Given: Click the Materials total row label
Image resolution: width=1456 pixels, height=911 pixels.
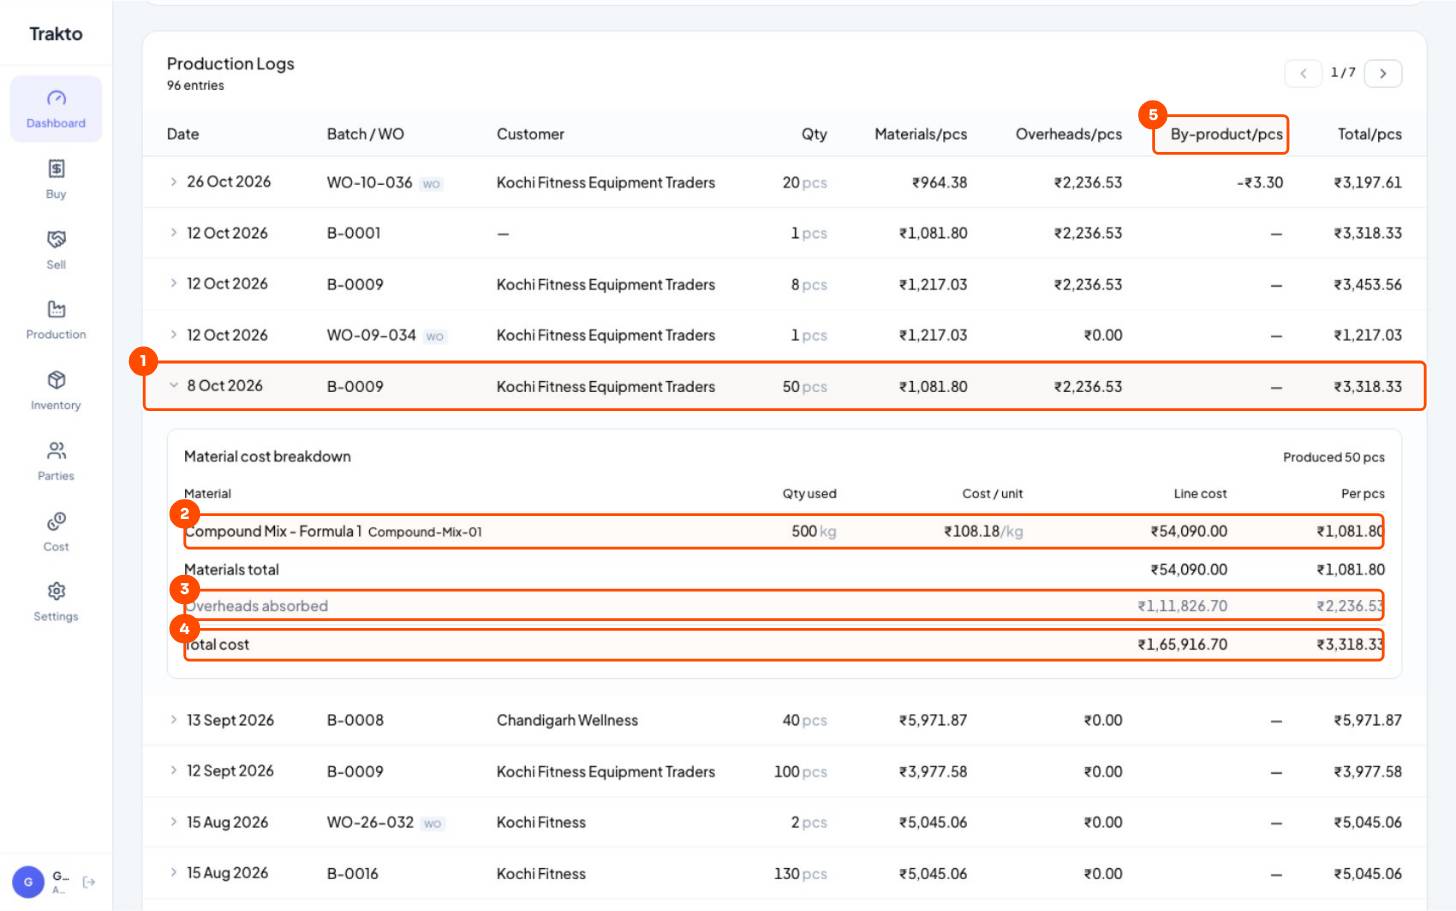Looking at the screenshot, I should [231, 570].
